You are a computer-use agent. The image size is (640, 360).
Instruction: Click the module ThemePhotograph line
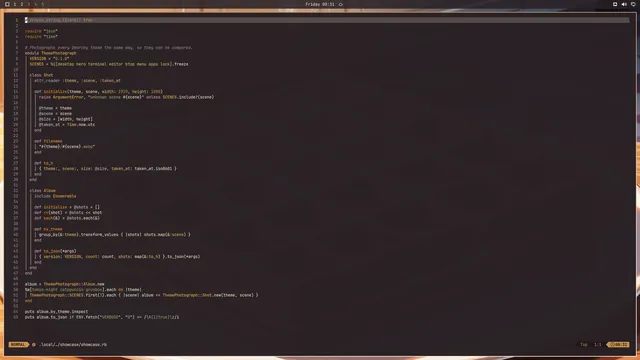51,53
